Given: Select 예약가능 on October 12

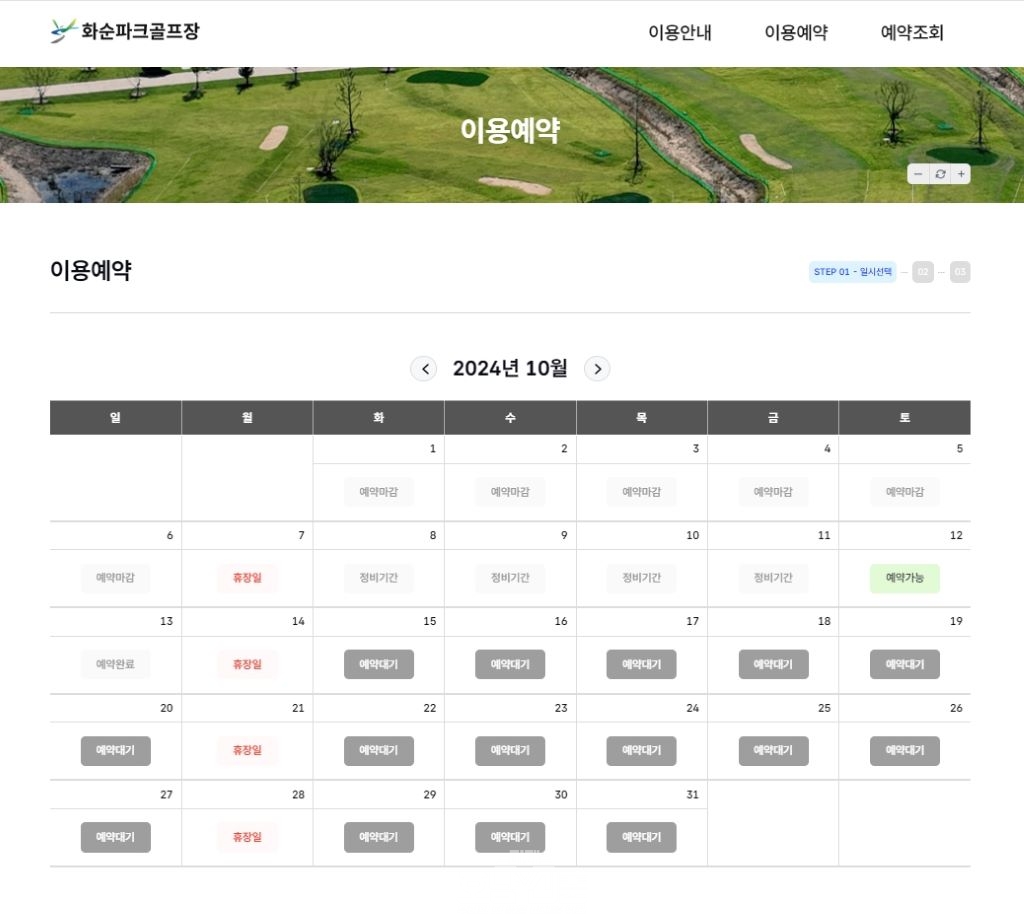Looking at the screenshot, I should [x=903, y=578].
